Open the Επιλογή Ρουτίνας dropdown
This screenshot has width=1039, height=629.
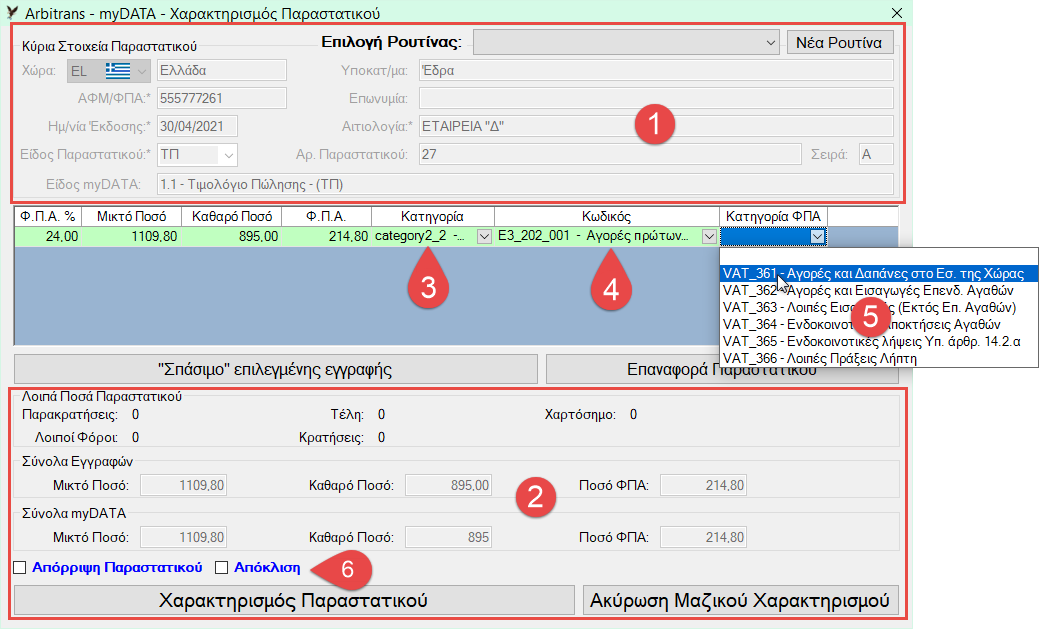coord(769,43)
